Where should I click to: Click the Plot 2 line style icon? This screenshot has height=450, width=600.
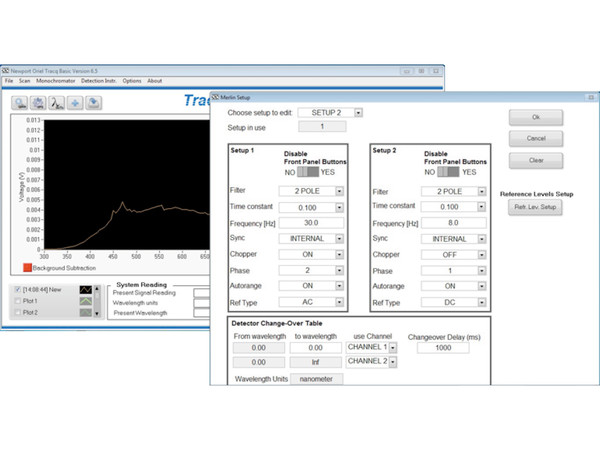coord(86,312)
